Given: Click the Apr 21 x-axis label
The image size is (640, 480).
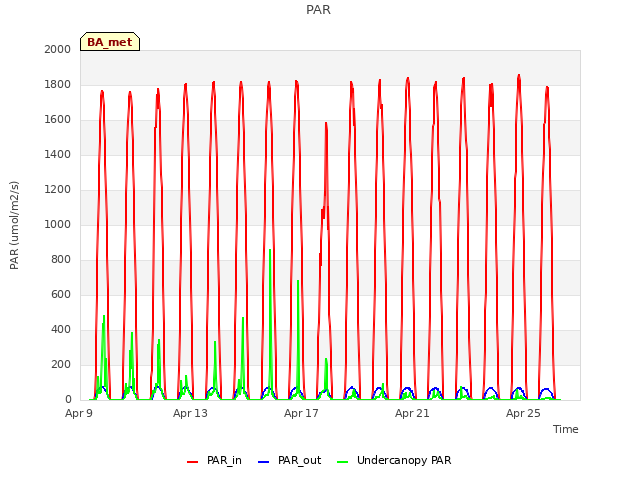Looking at the screenshot, I should click(412, 413).
